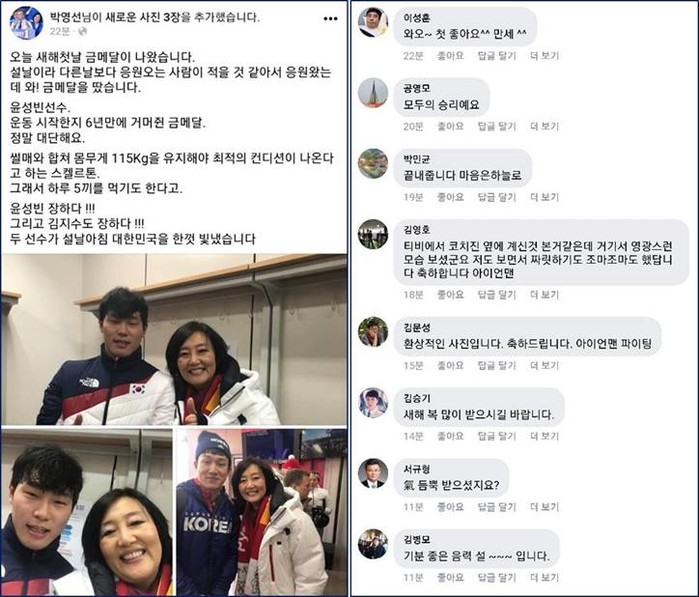The width and height of the screenshot is (699, 597).
Task: Reply to 김승기's comment via 답글 달기
Action: click(497, 436)
